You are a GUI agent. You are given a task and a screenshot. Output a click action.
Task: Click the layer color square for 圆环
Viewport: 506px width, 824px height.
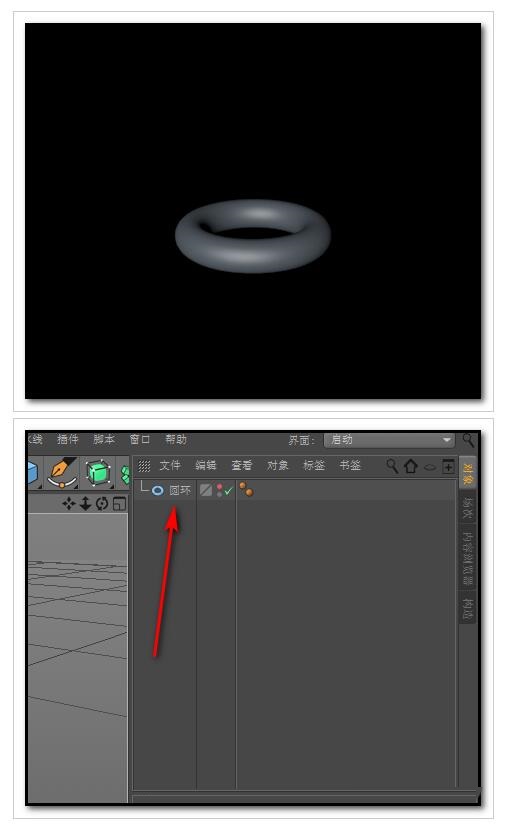pos(206,490)
